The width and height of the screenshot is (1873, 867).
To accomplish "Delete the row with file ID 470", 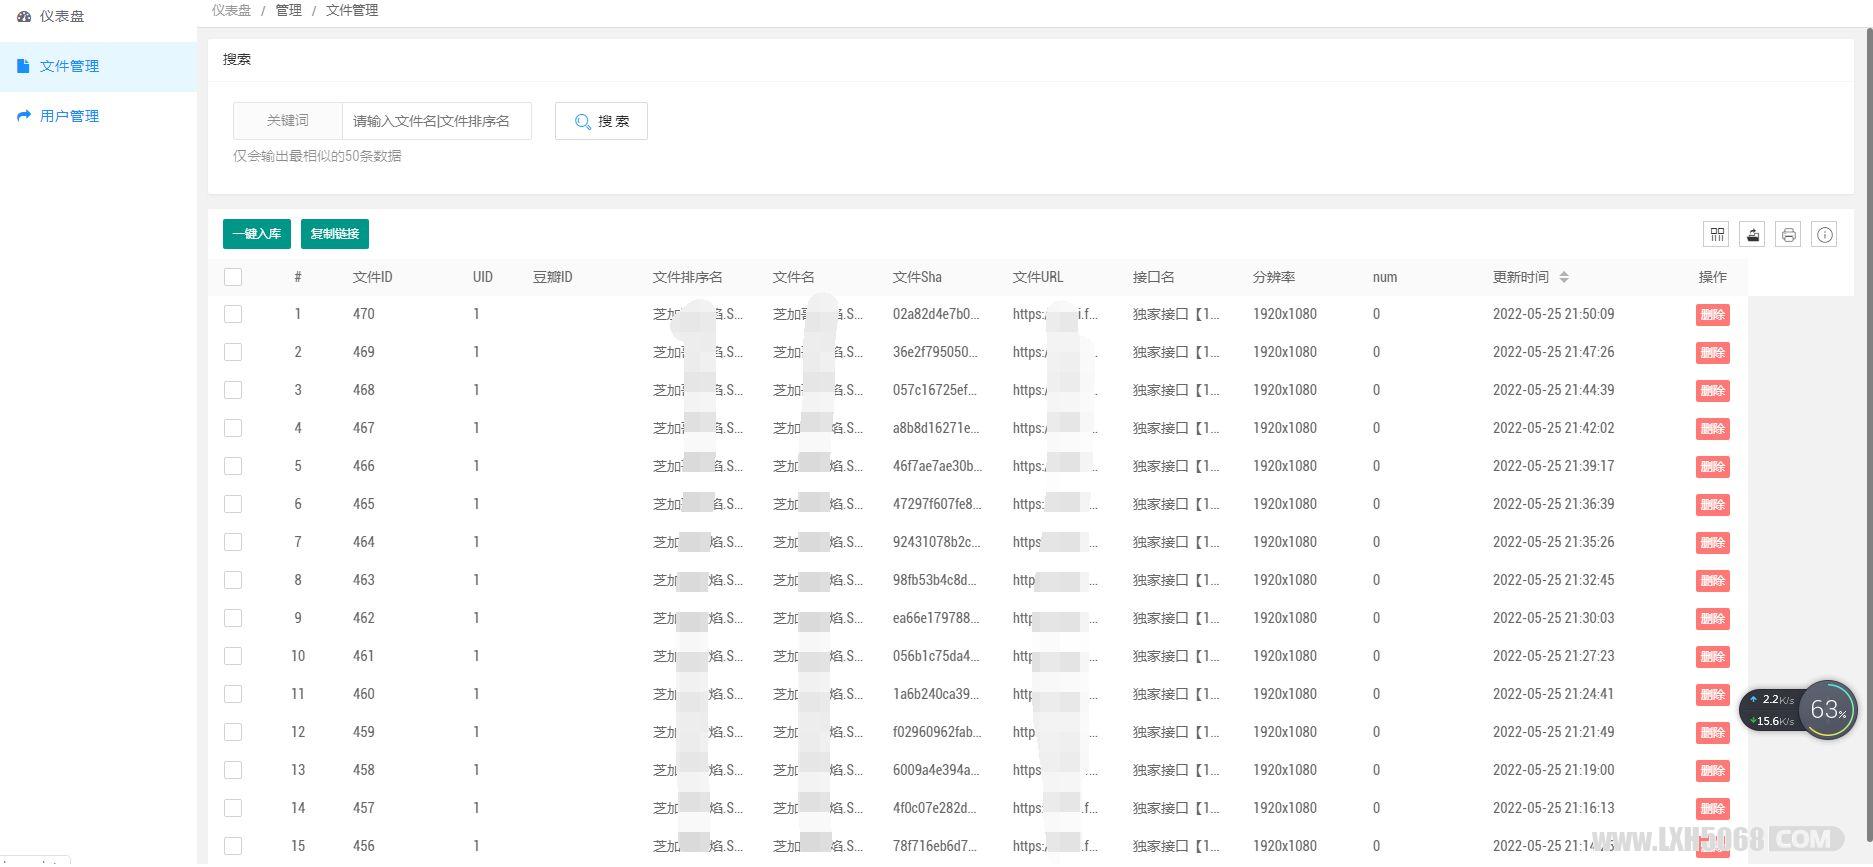I will coord(1713,315).
